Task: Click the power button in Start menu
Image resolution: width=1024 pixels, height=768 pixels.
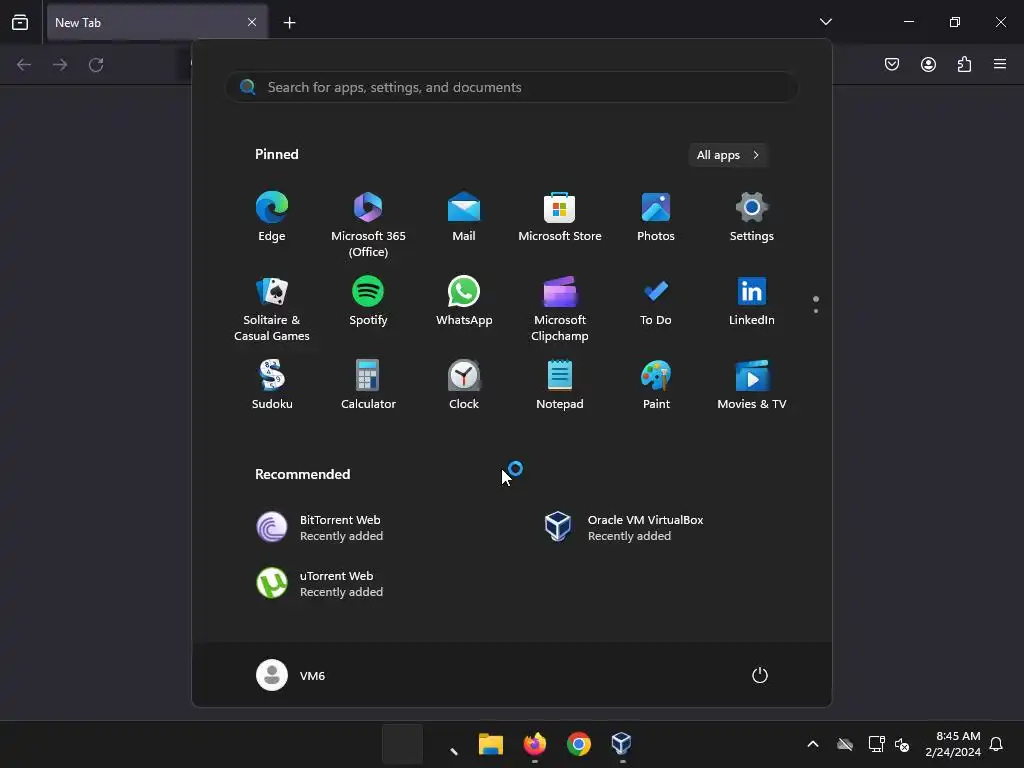Action: (760, 675)
